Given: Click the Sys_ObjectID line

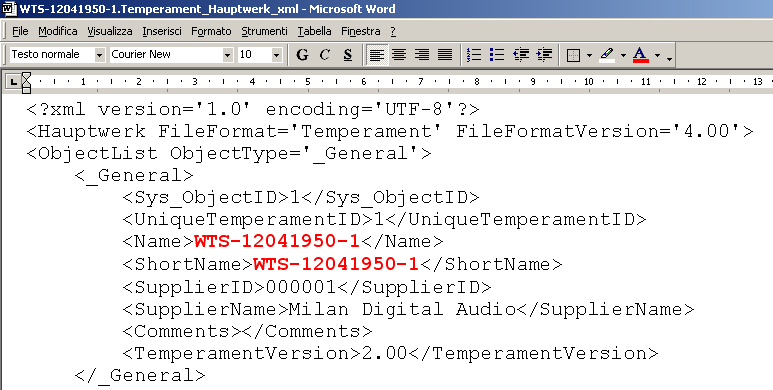Looking at the screenshot, I should click(301, 198).
